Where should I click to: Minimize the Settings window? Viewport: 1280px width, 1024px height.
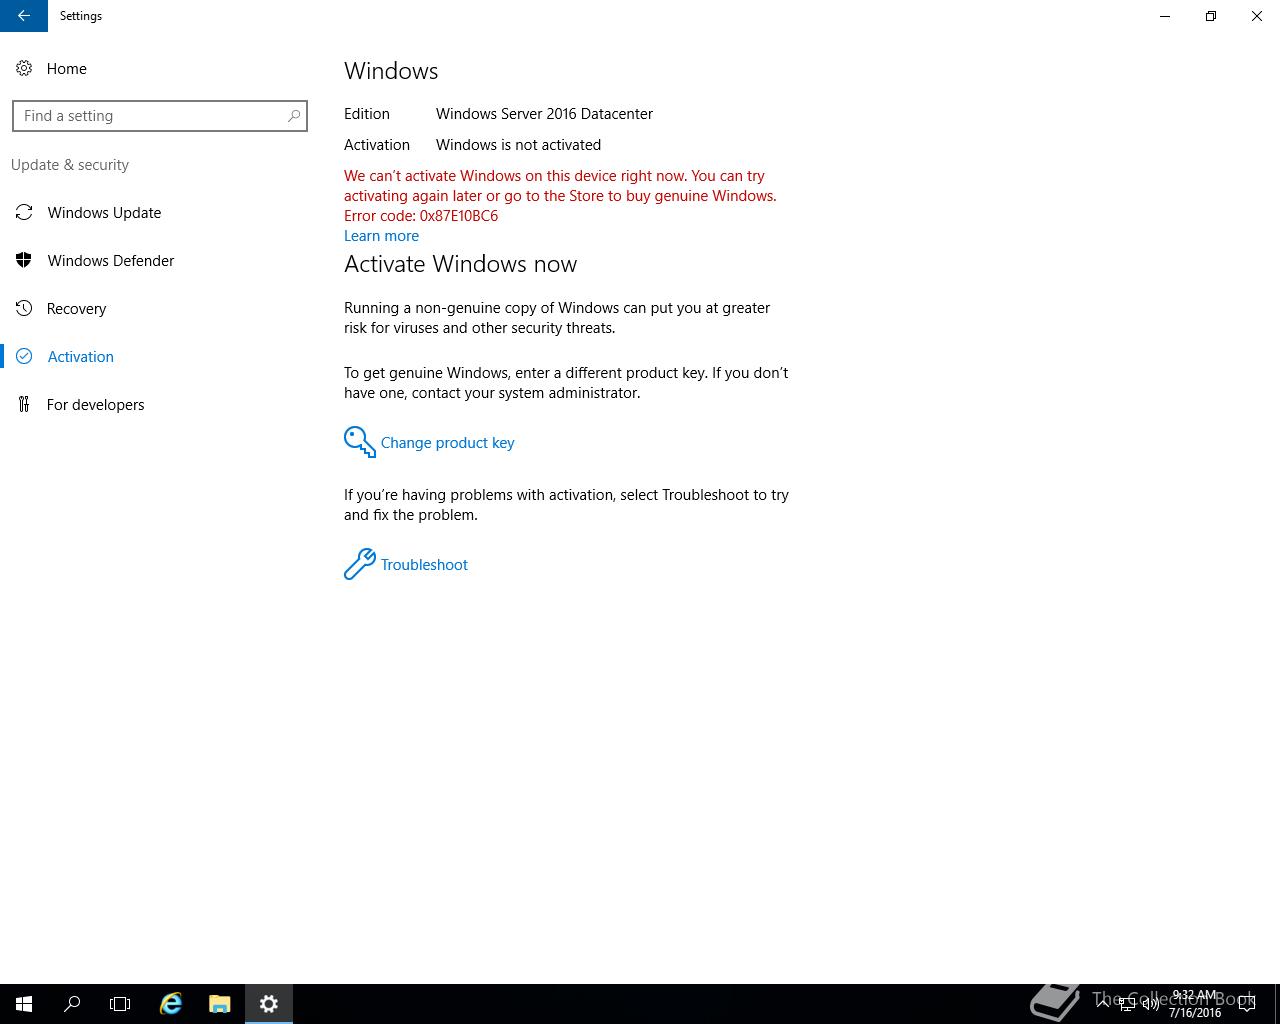click(x=1165, y=16)
